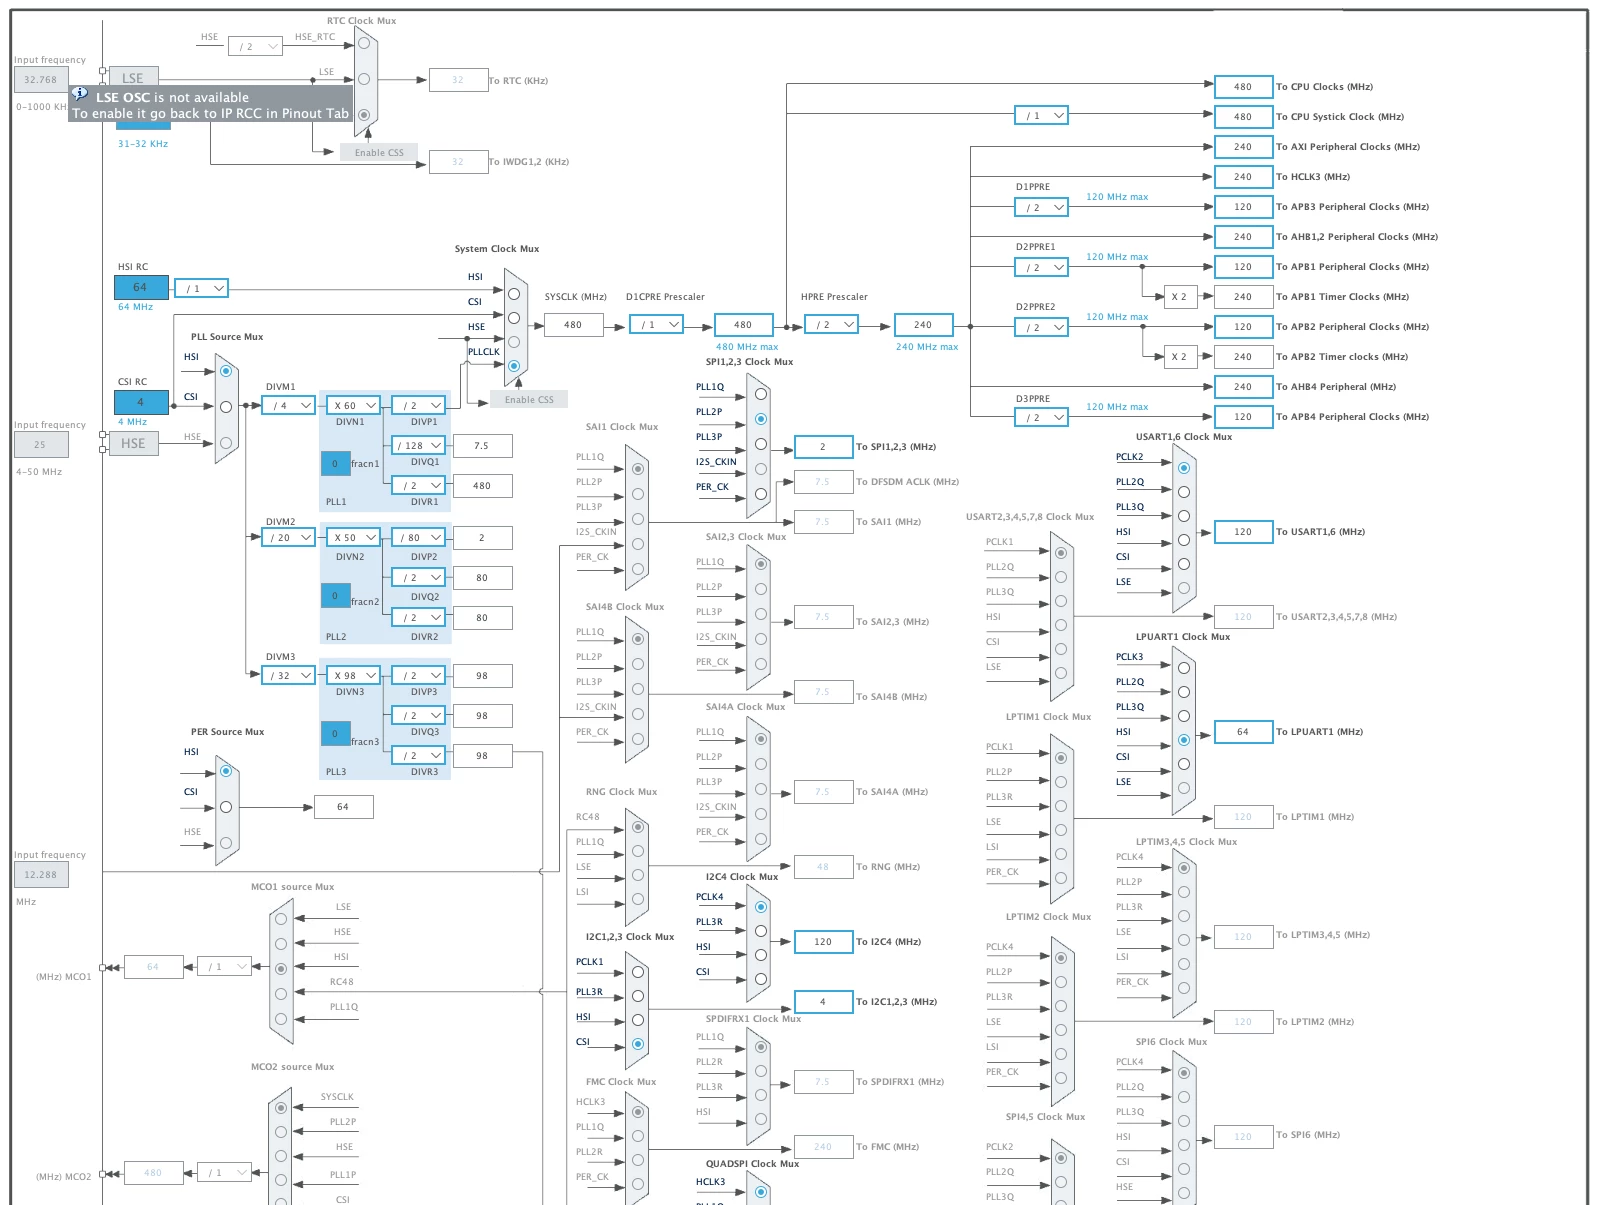Expand the DIVP2 /80 dropdown
Viewport: 1611px width, 1205px height.
coord(418,537)
